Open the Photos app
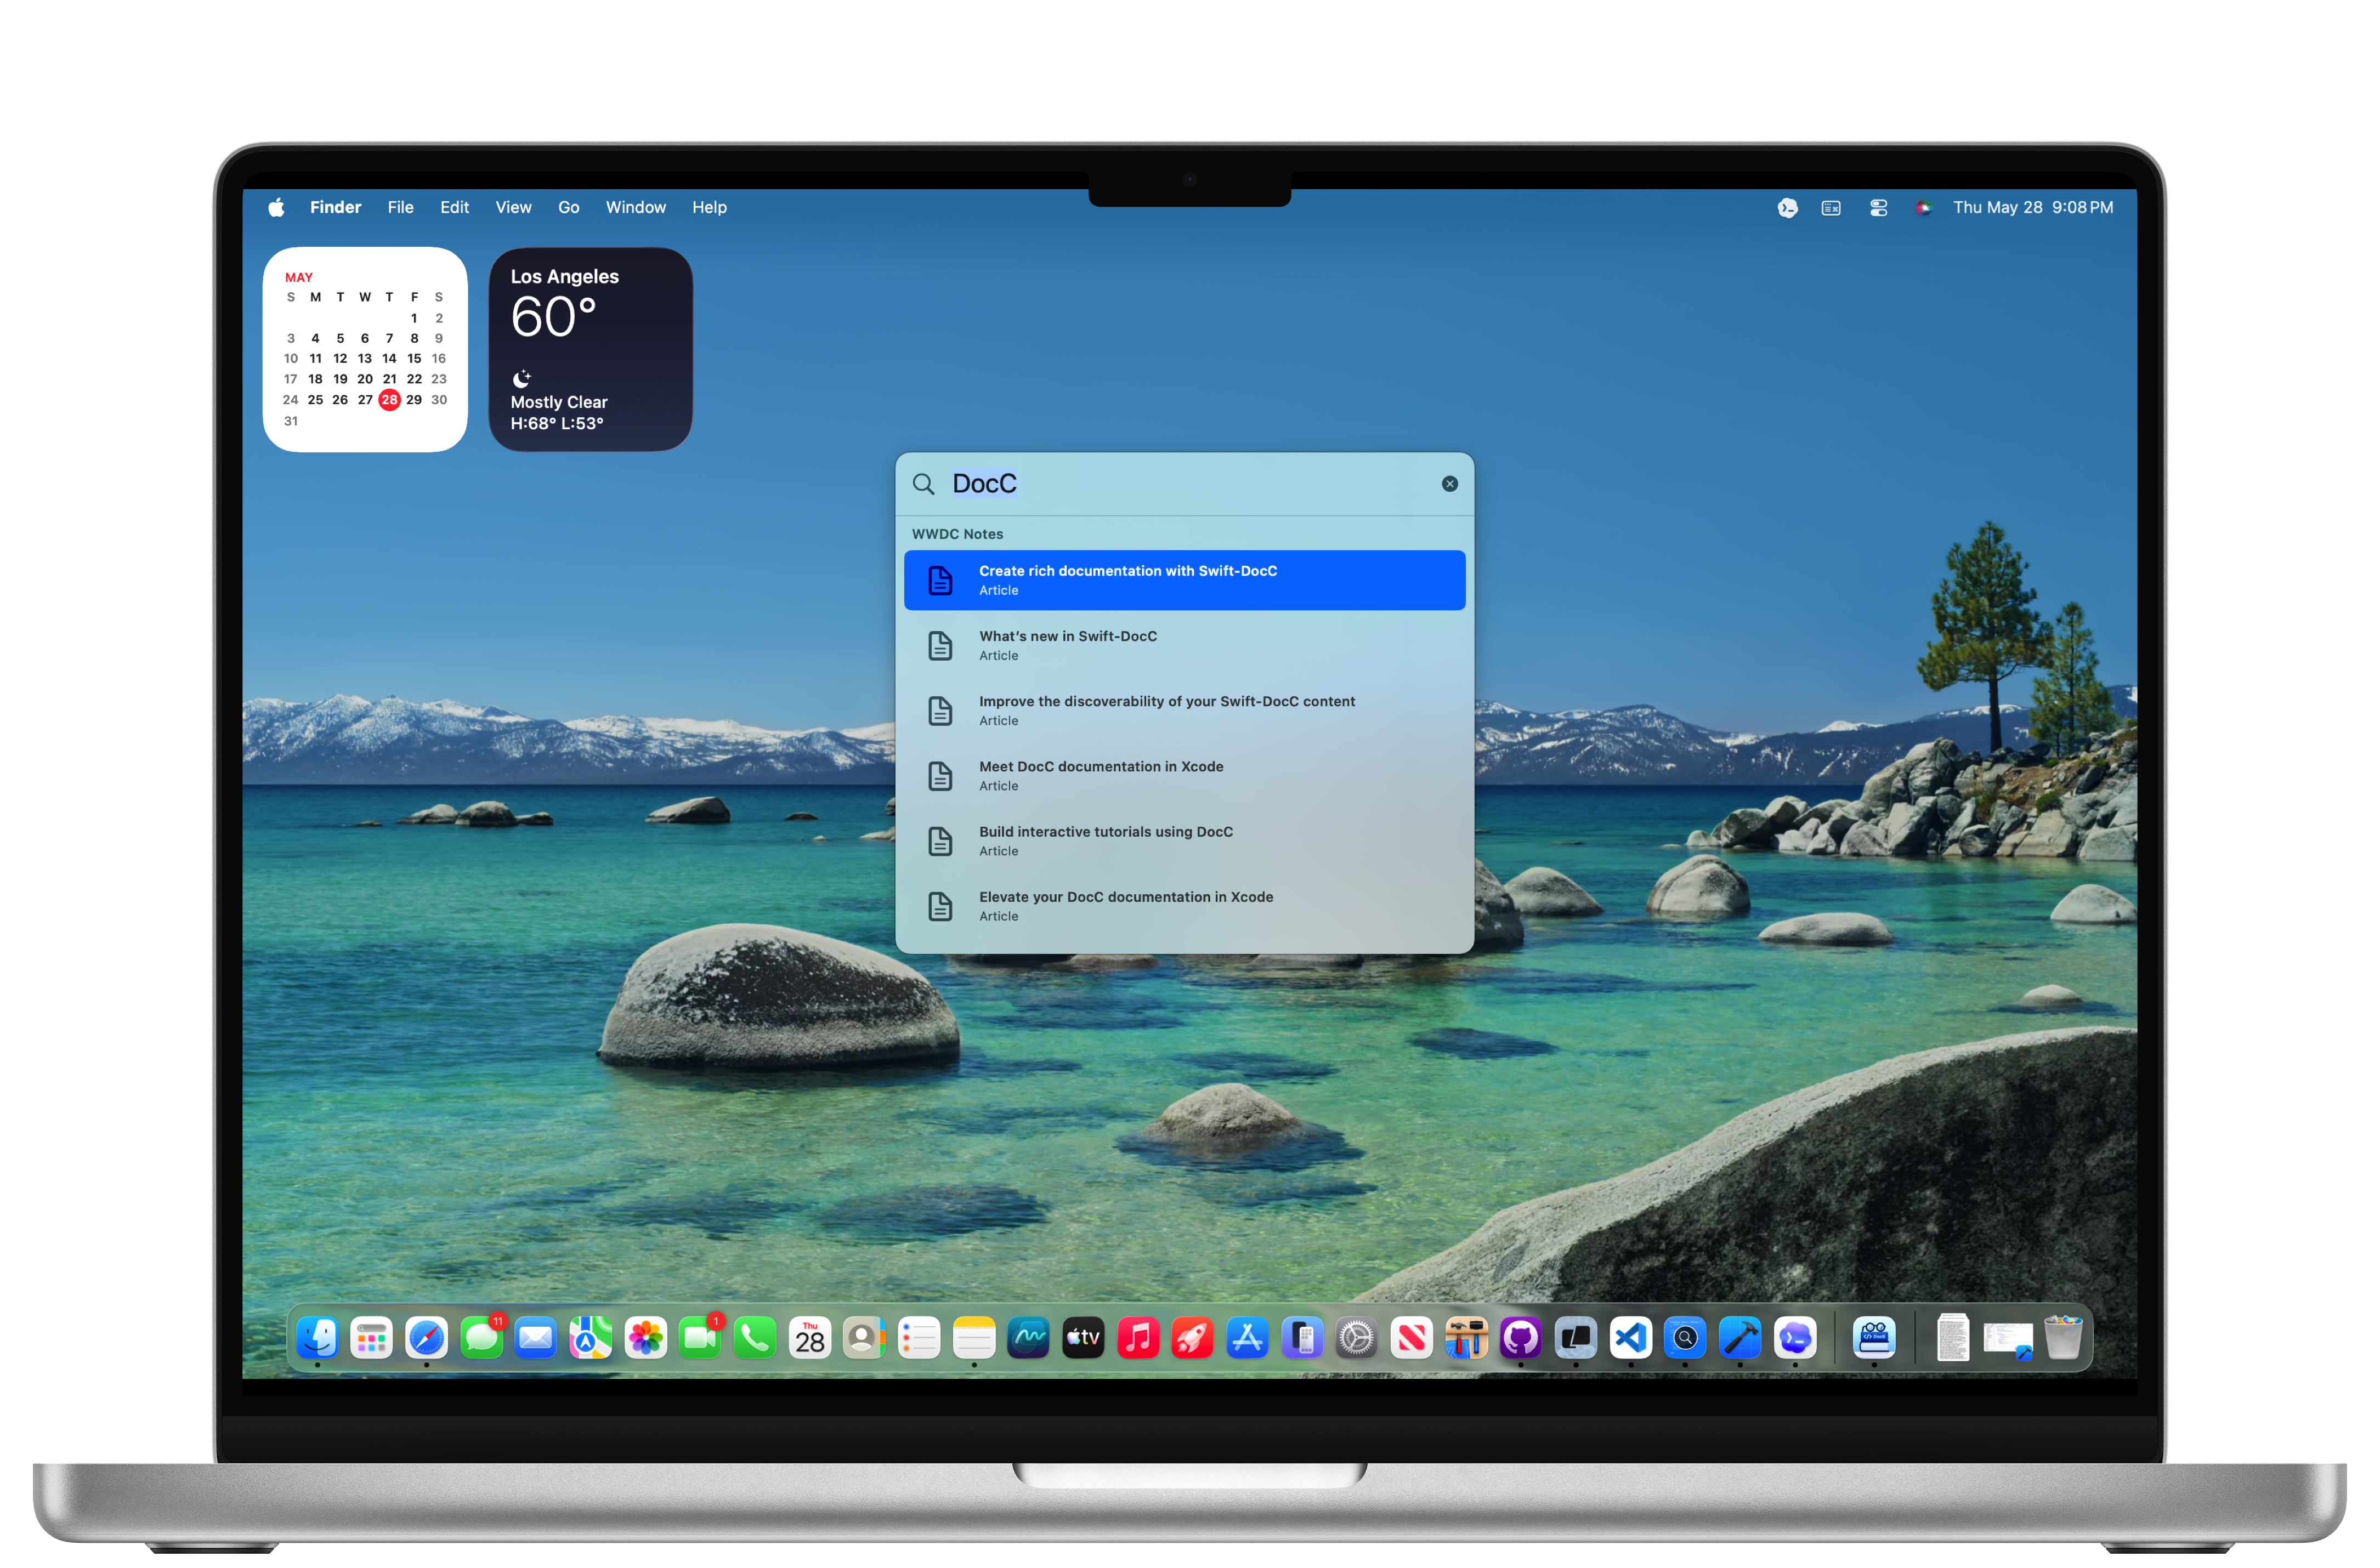Screen dimensions: 2380x1568 pos(646,1337)
